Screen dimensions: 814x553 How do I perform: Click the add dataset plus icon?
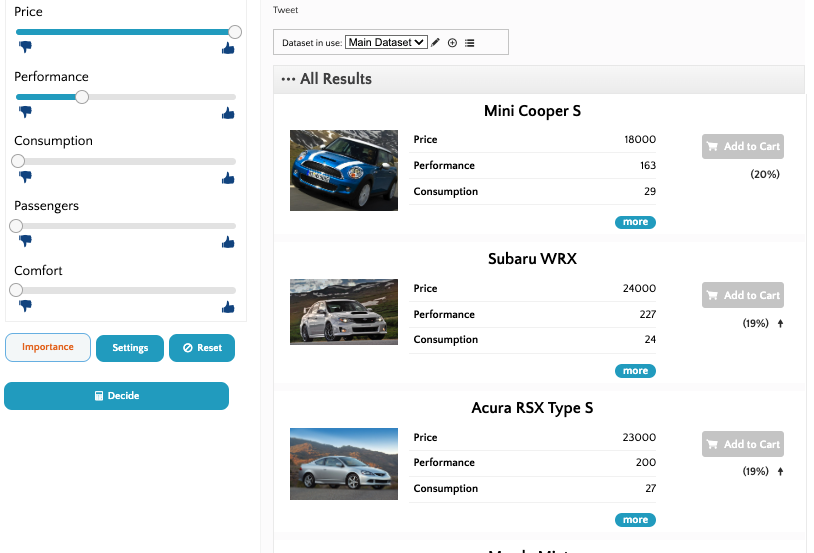click(x=452, y=43)
